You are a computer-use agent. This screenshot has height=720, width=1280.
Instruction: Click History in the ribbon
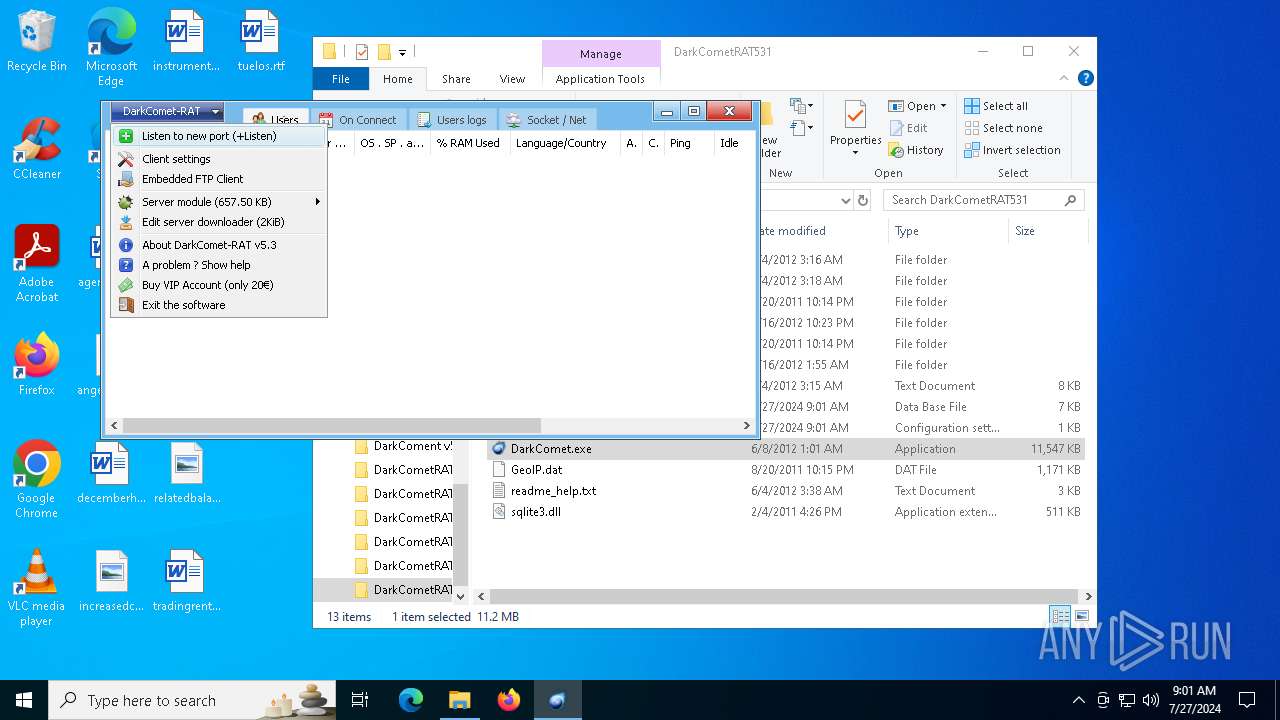coord(916,150)
